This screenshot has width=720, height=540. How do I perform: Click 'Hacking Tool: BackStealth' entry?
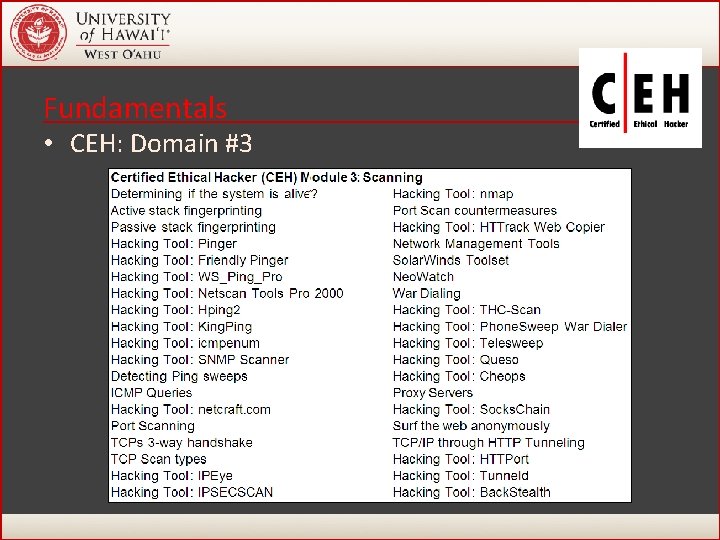point(472,492)
